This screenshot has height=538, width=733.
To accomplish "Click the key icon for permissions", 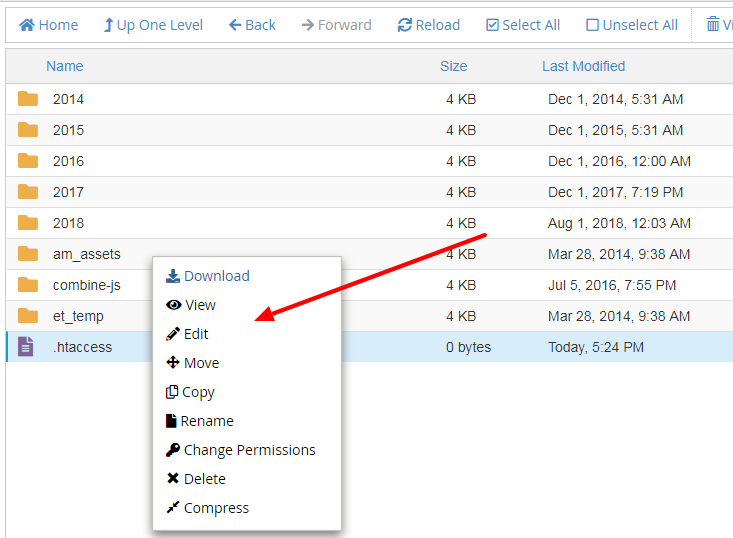I will [173, 450].
